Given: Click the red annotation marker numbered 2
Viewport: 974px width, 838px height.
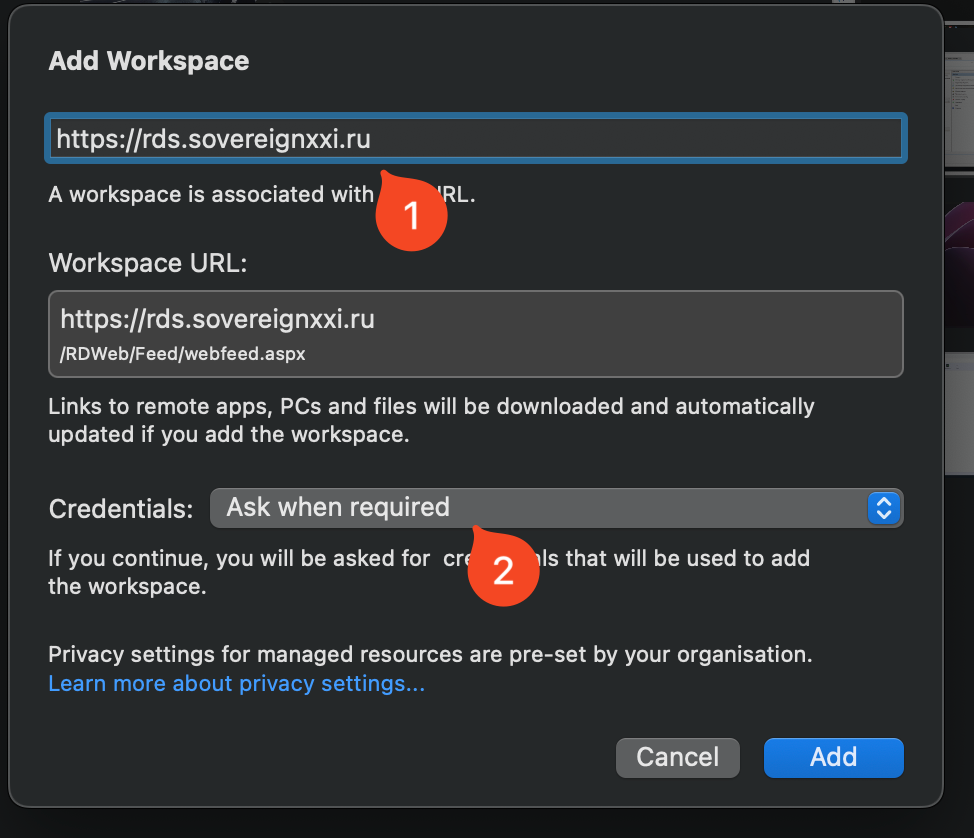Looking at the screenshot, I should pos(503,569).
